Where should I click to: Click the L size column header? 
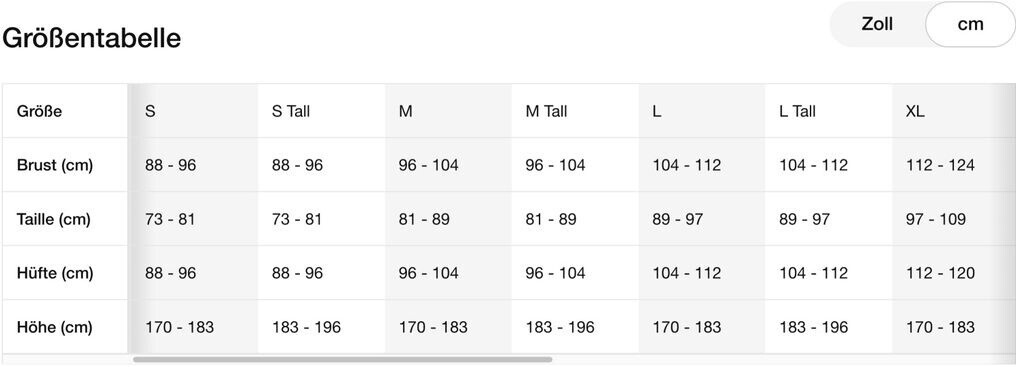point(657,112)
